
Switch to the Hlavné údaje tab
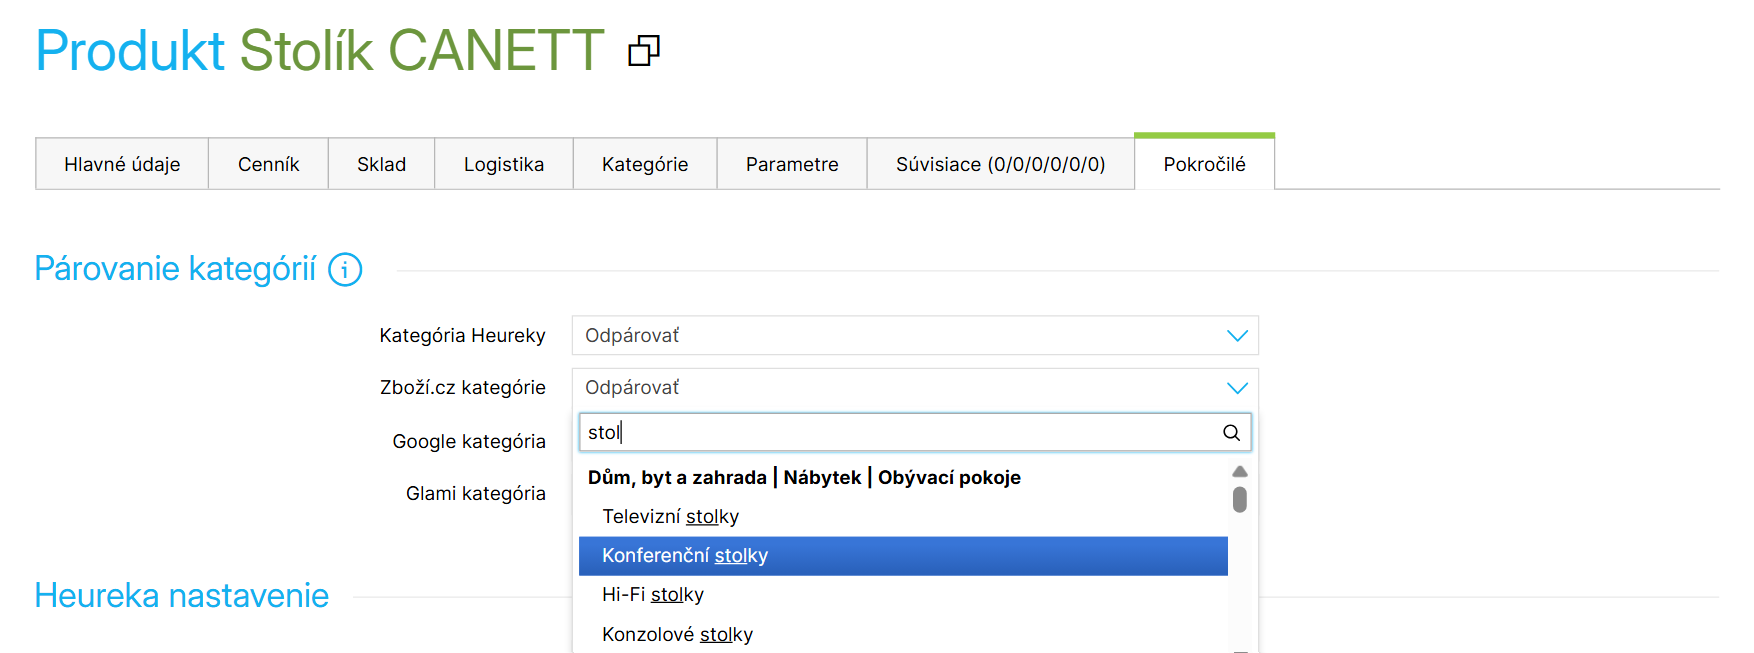point(121,163)
